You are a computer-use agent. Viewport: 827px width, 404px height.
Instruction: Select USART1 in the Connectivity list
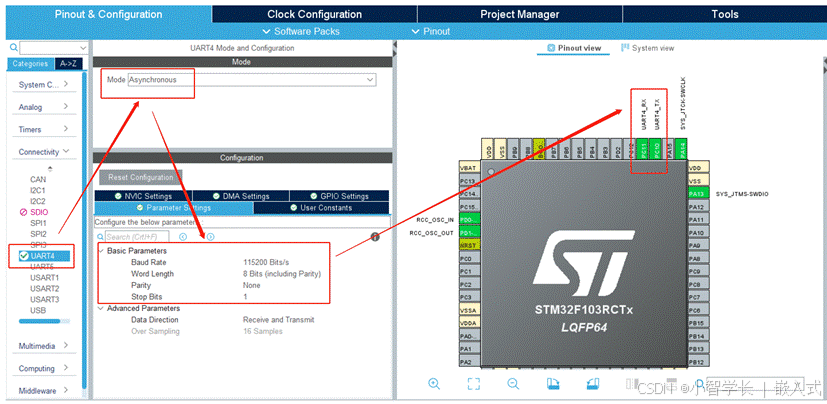coord(44,277)
